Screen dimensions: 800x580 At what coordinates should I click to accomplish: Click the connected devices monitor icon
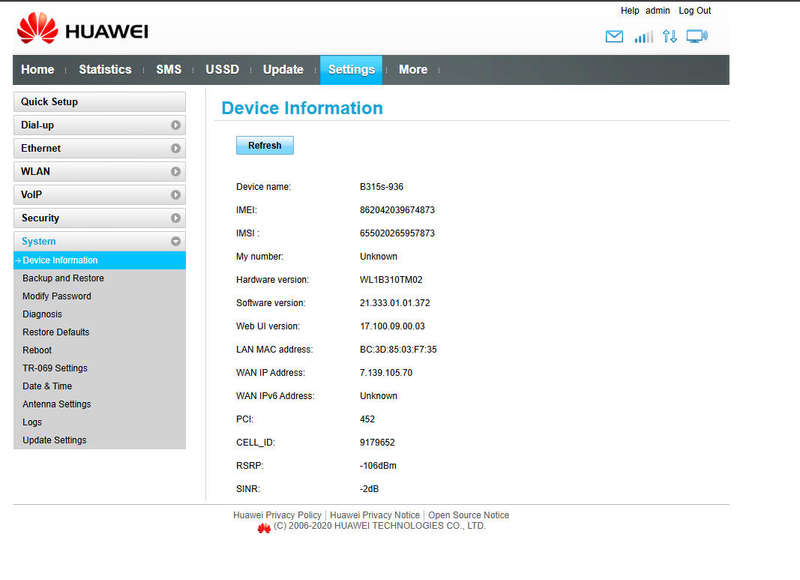click(x=697, y=36)
